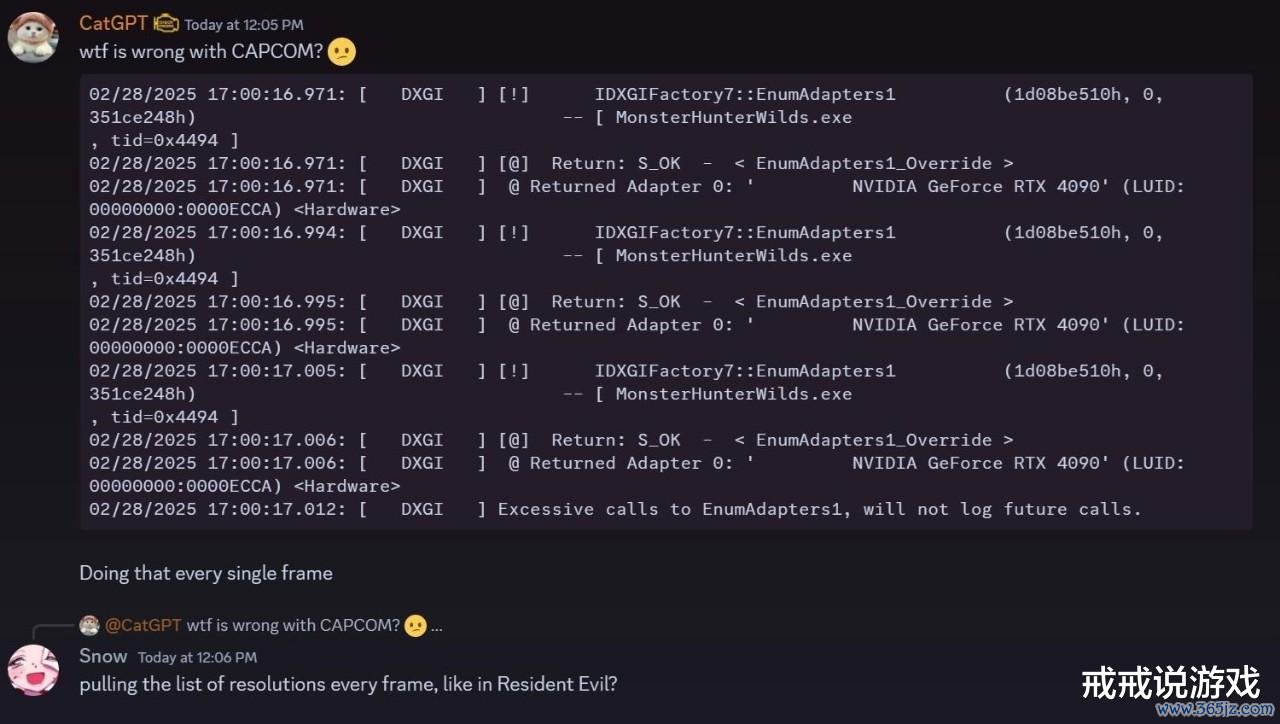Jump to the replied message 'wtf is wrong with CAPCOM?' preview
Image resolution: width=1280 pixels, height=724 pixels.
(x=293, y=625)
